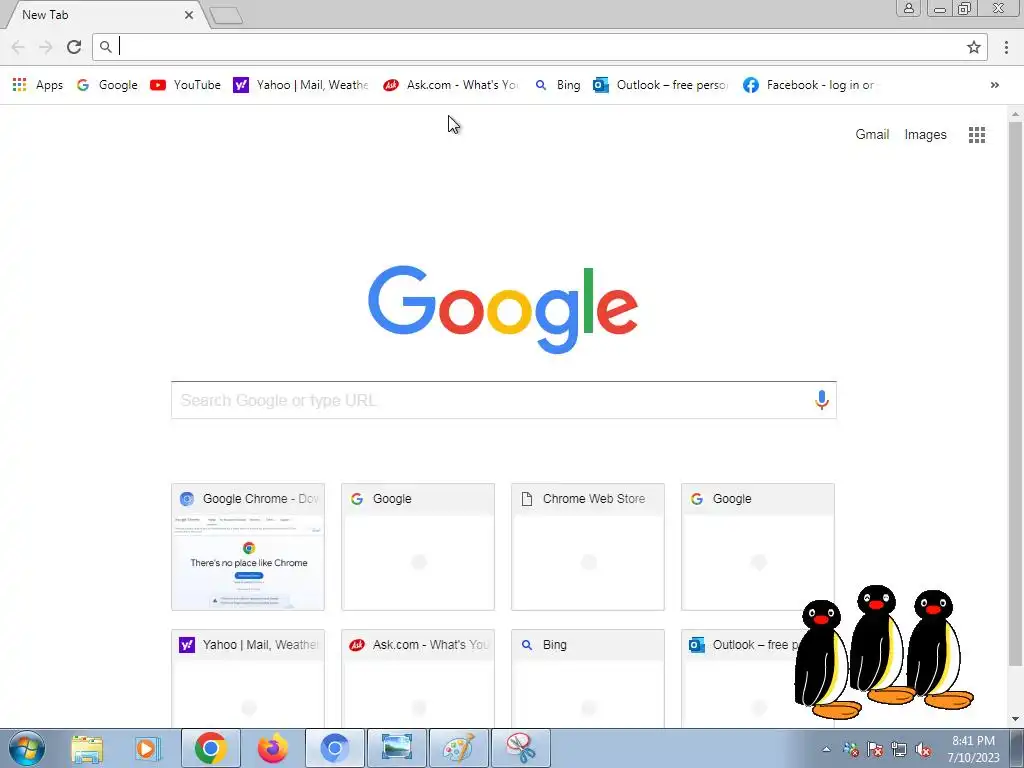Viewport: 1024px width, 768px height.
Task: Open the first Google tile
Action: [x=418, y=547]
